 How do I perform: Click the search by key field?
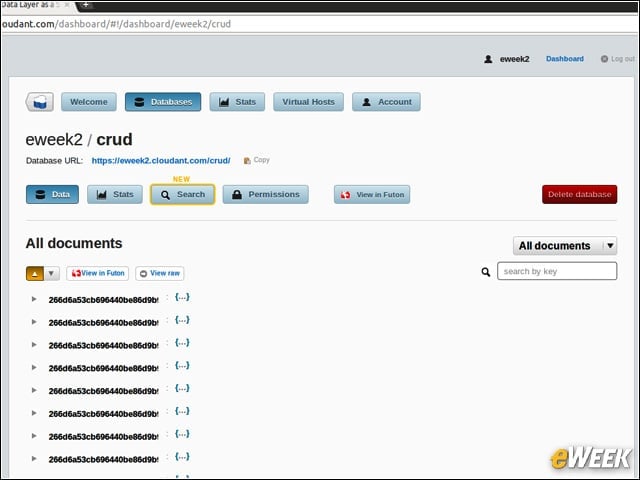tap(557, 271)
